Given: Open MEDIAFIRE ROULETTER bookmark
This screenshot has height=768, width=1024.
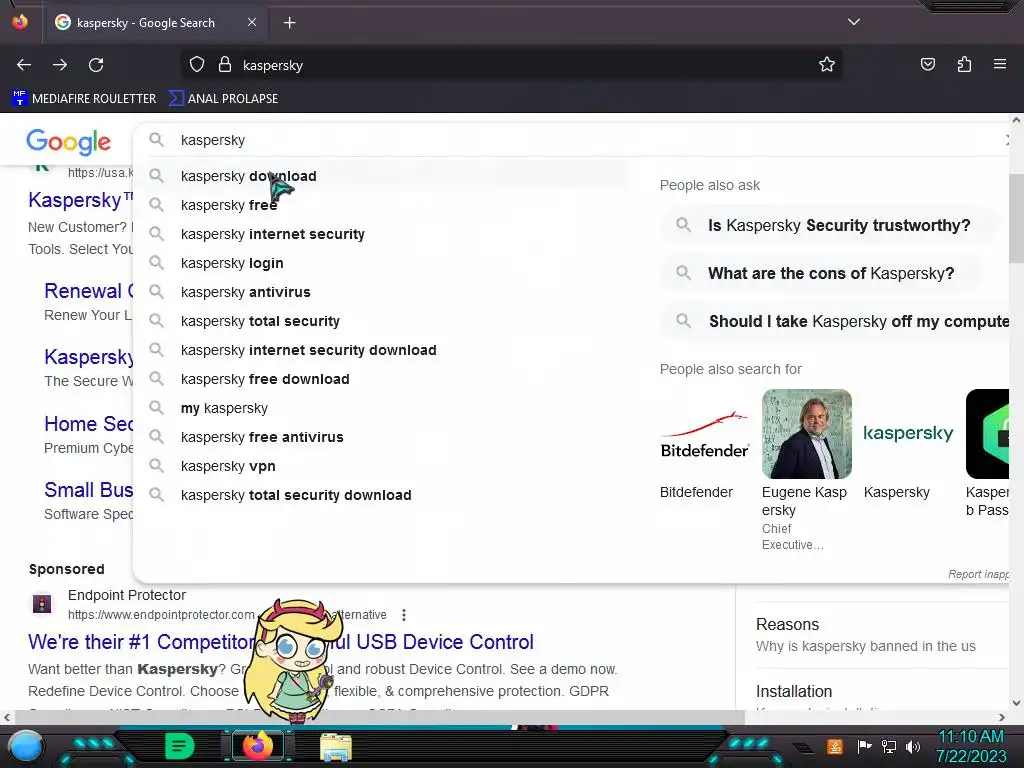Looking at the screenshot, I should [84, 99].
